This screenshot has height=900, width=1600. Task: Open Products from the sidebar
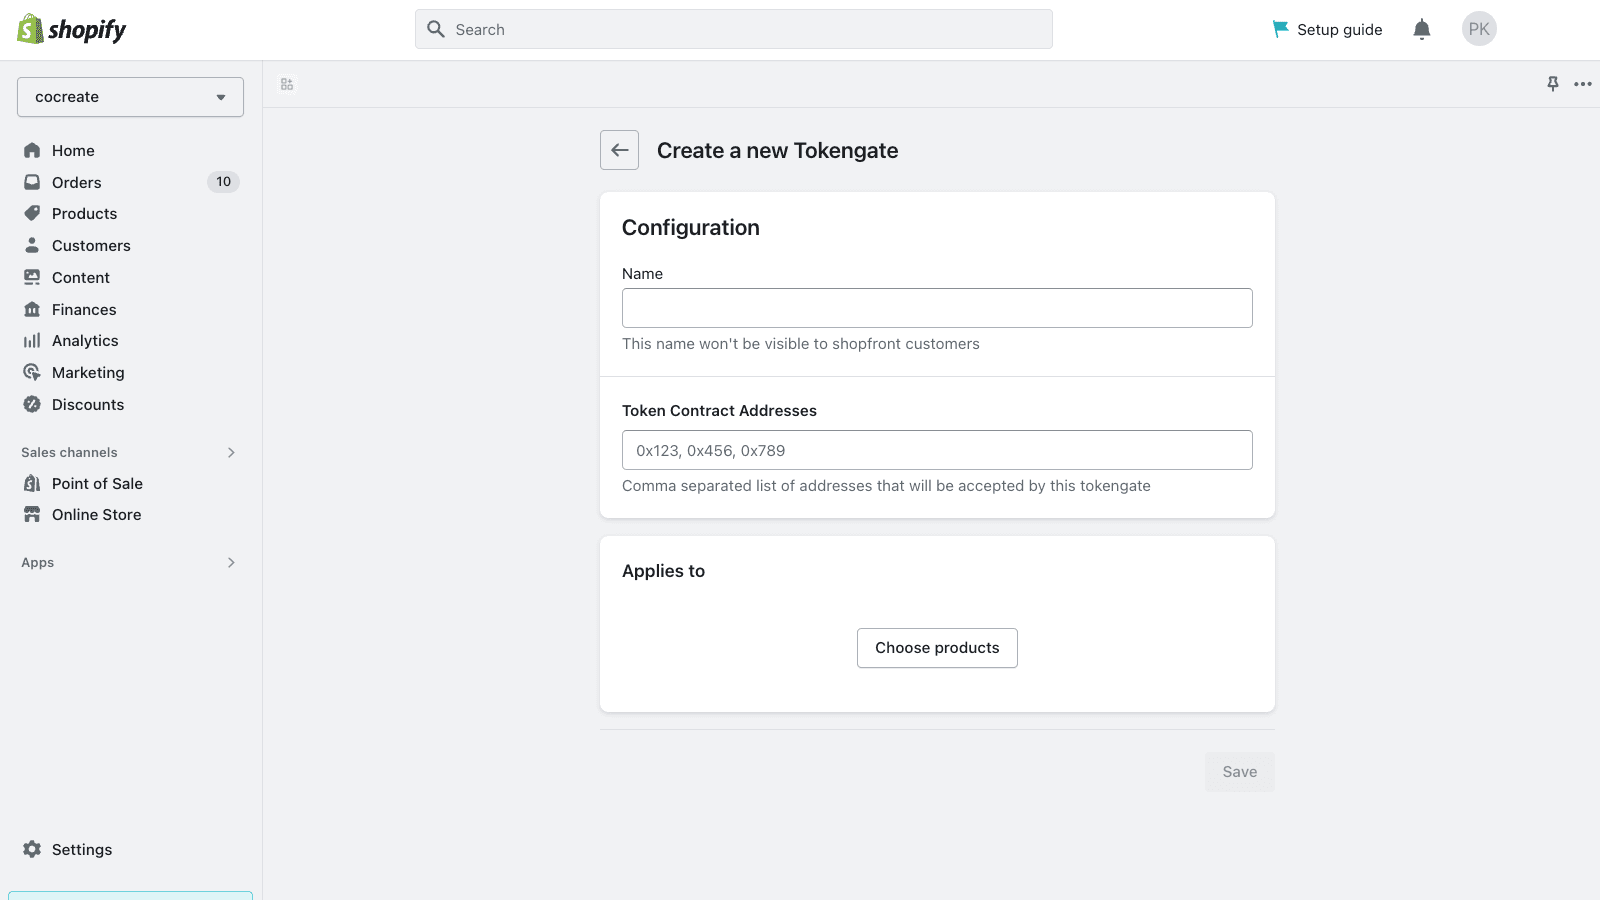click(84, 214)
